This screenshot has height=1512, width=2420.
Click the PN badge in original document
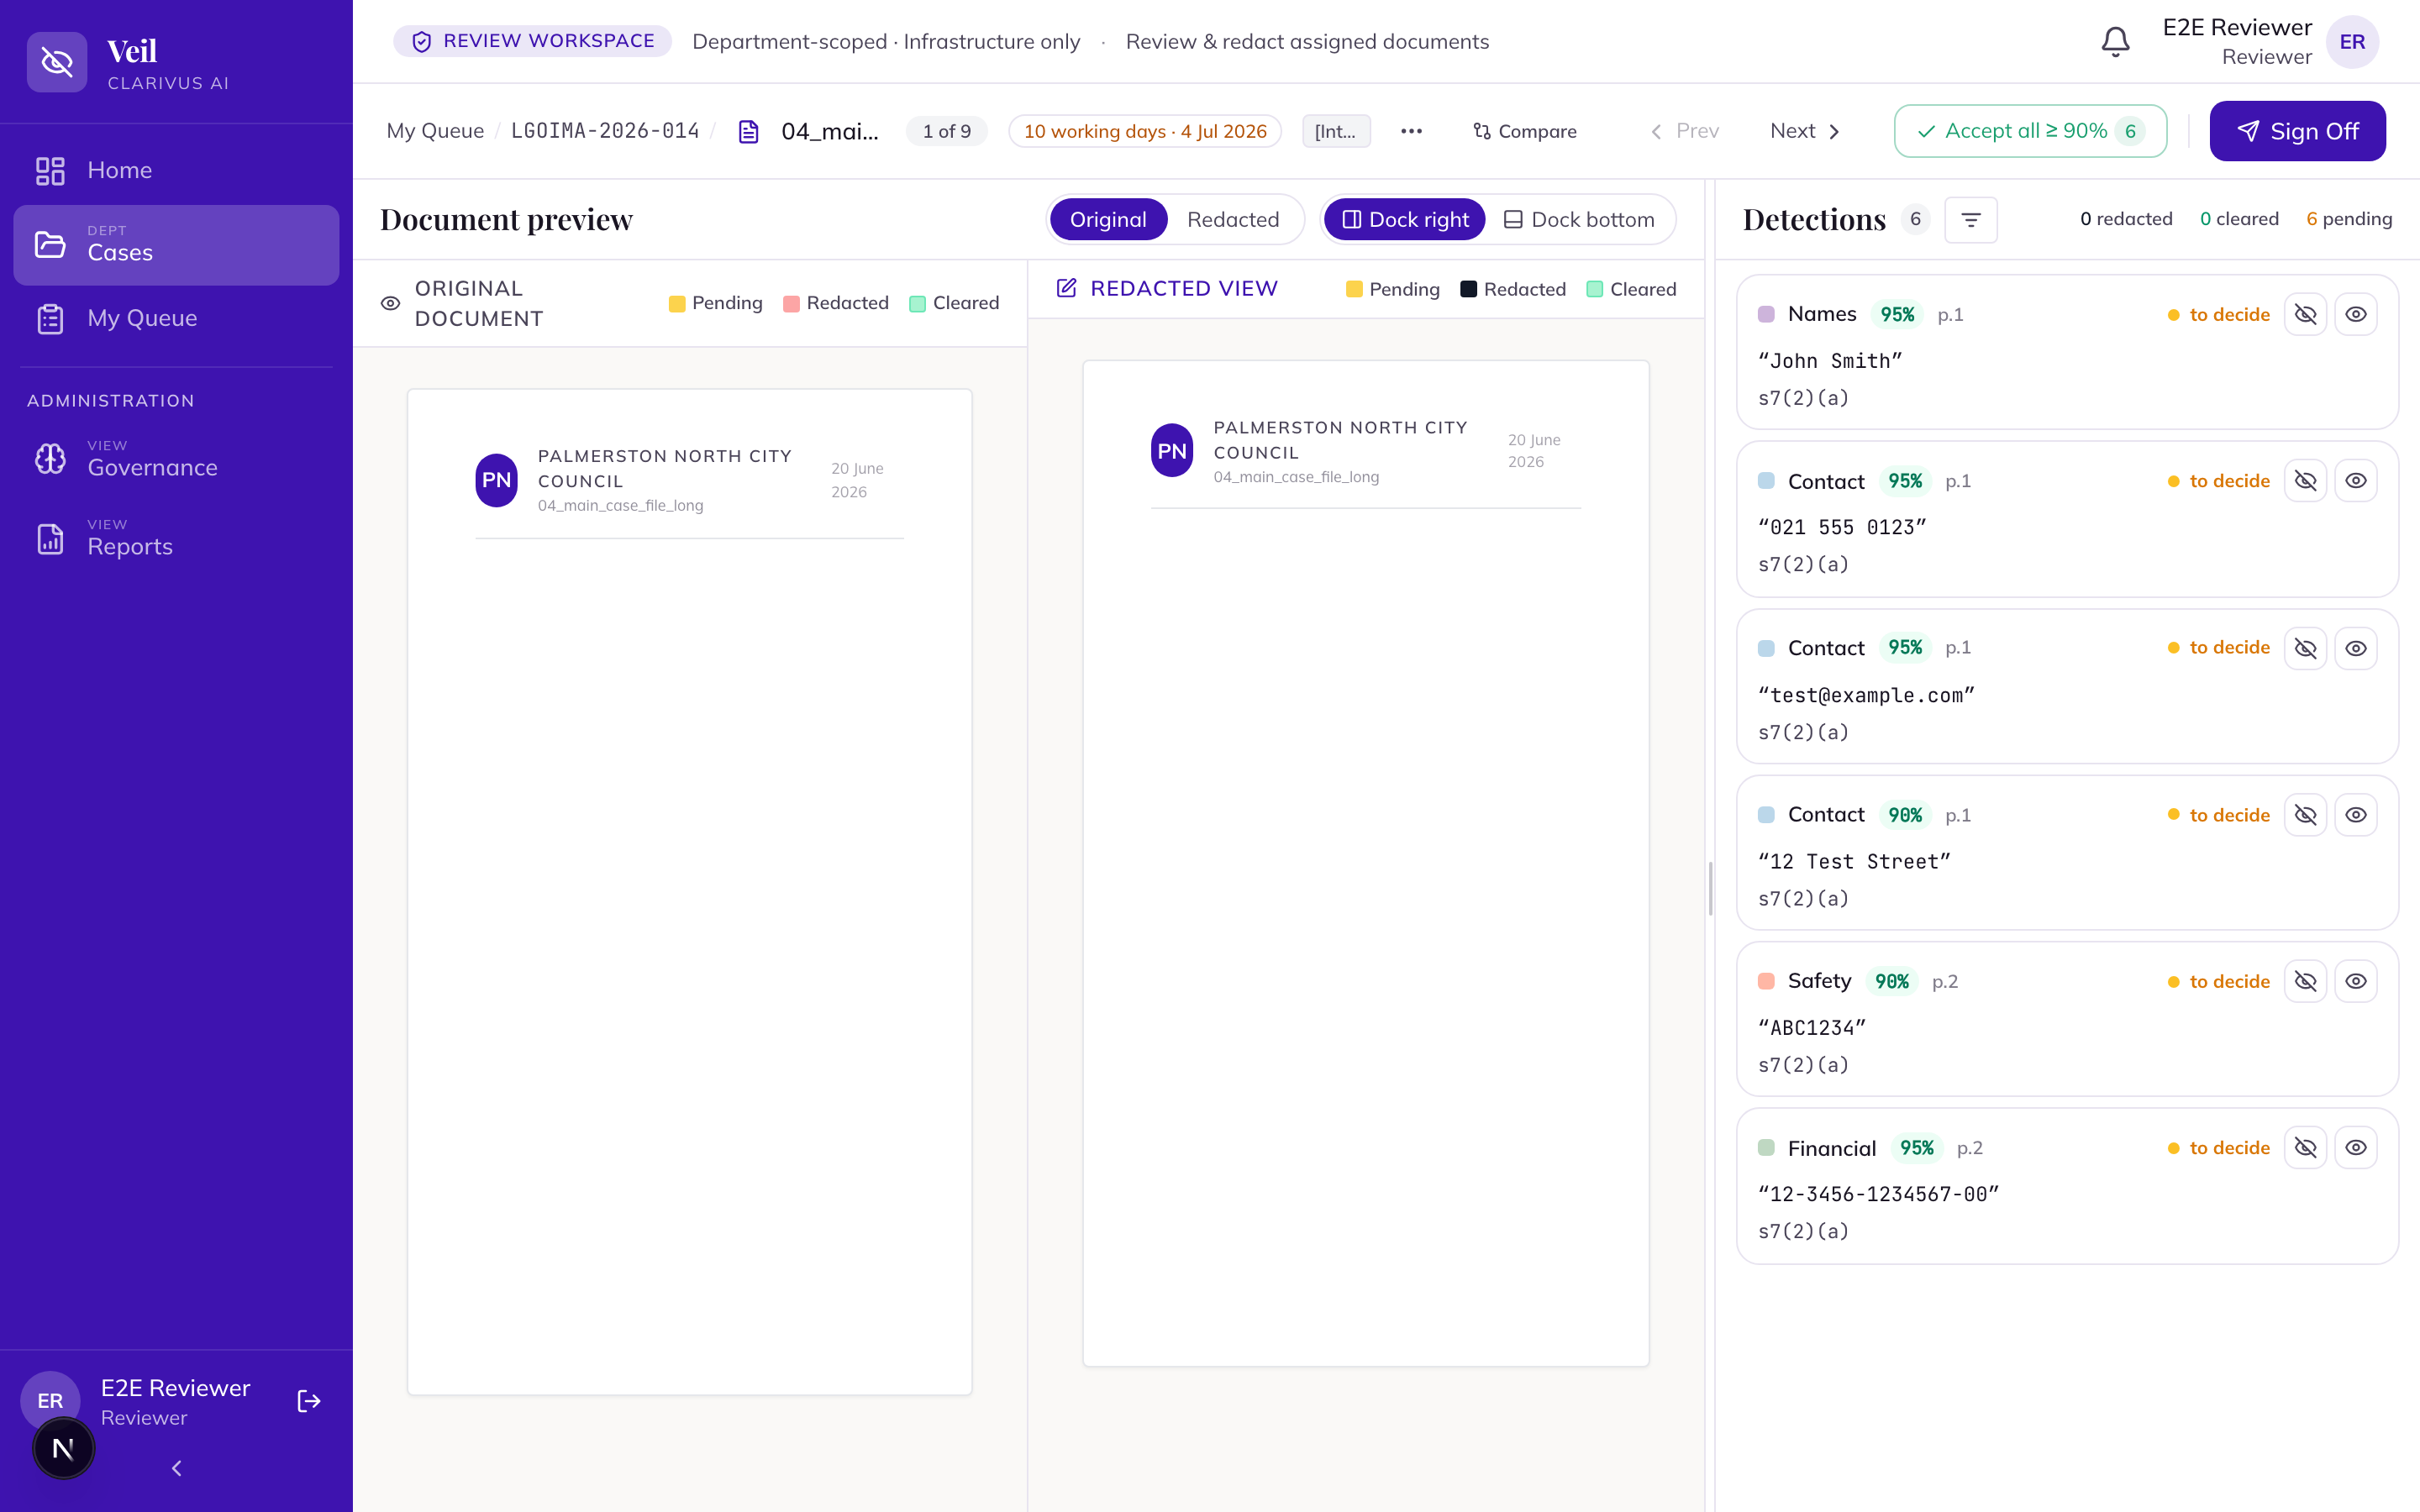point(496,480)
